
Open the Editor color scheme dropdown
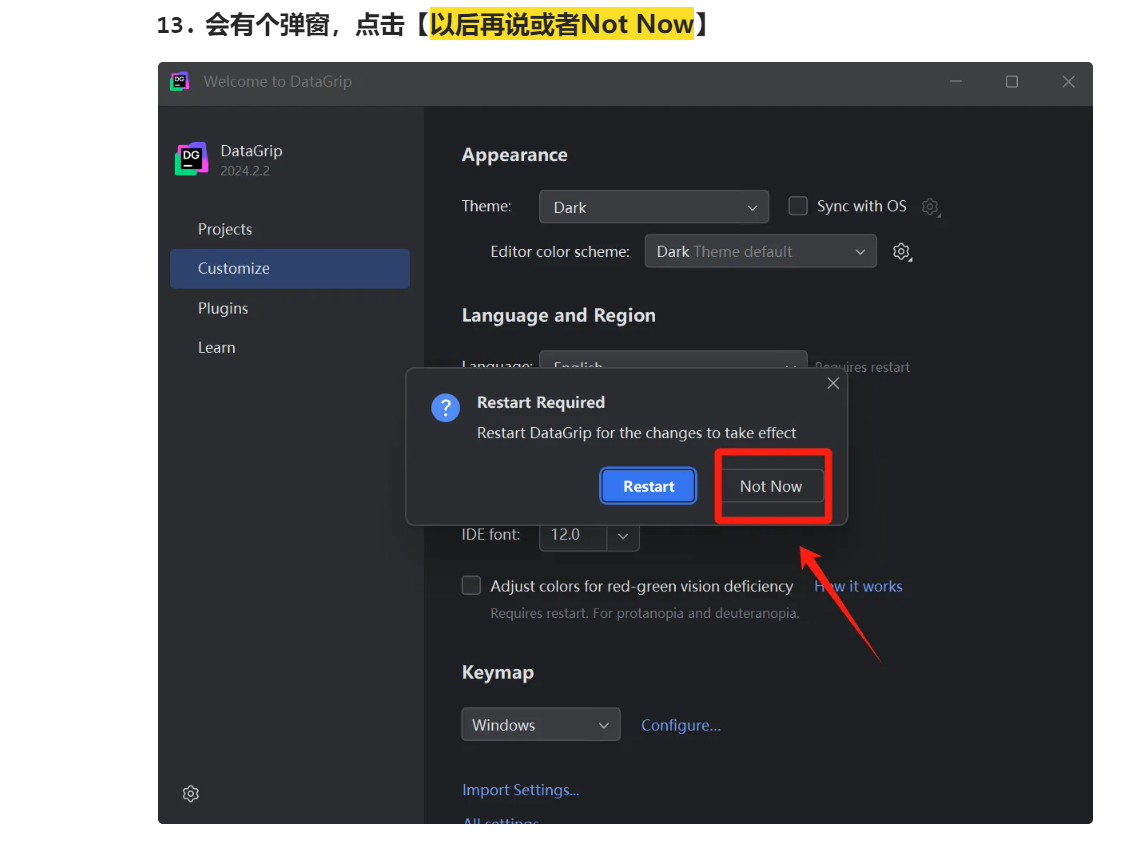point(760,252)
